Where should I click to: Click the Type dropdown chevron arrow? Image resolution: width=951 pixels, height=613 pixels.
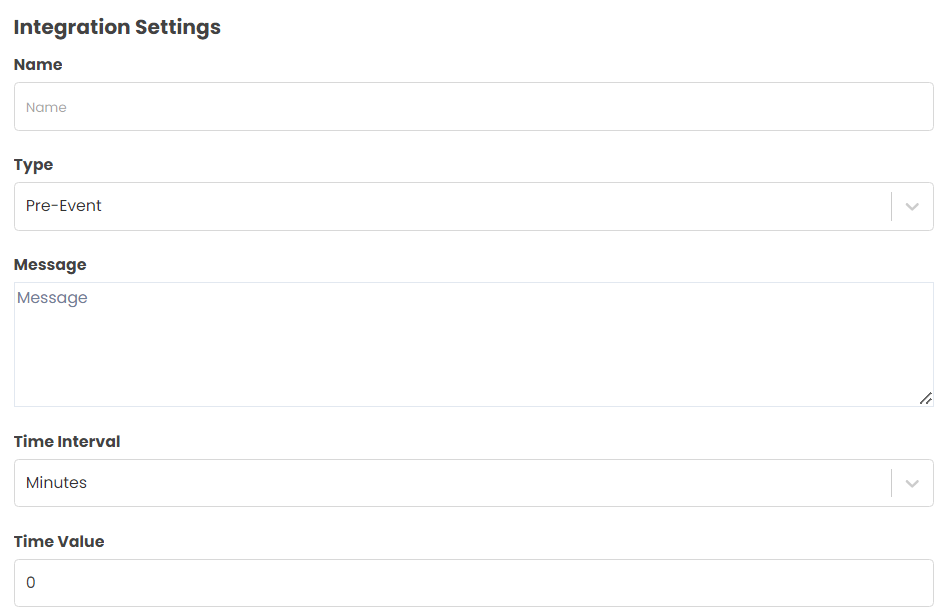pyautogui.click(x=912, y=207)
